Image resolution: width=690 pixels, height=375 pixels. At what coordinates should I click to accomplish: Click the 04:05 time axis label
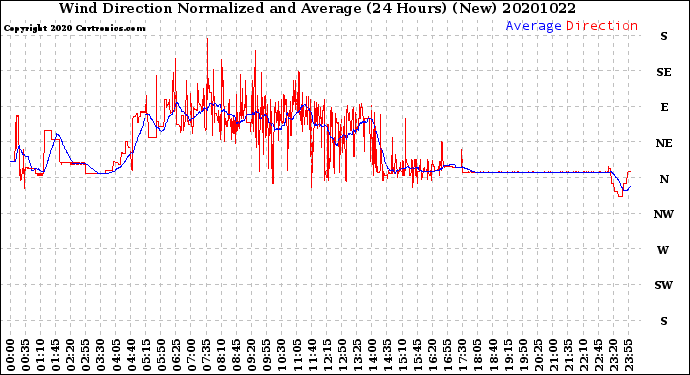tap(116, 355)
